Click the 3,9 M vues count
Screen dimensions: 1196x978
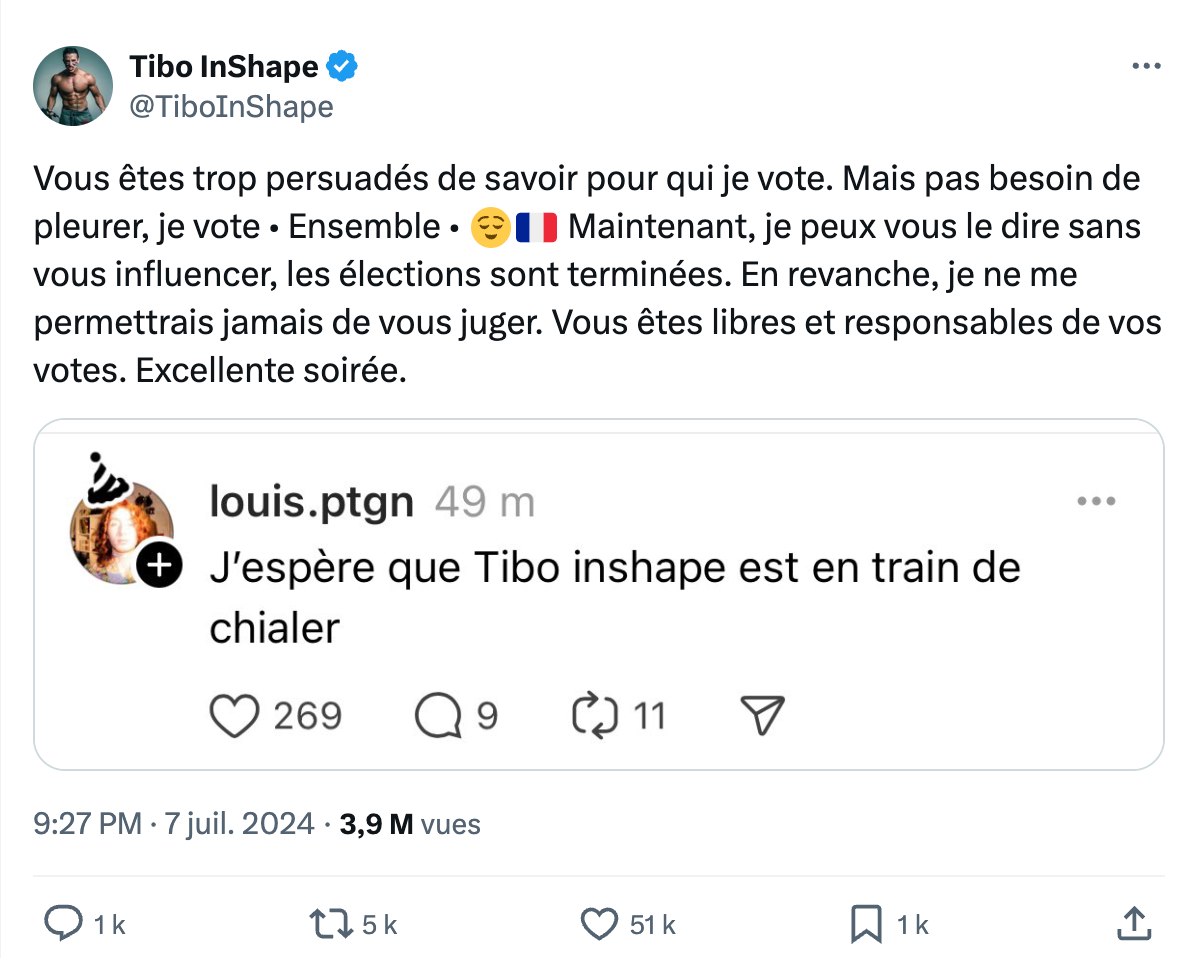[x=410, y=824]
